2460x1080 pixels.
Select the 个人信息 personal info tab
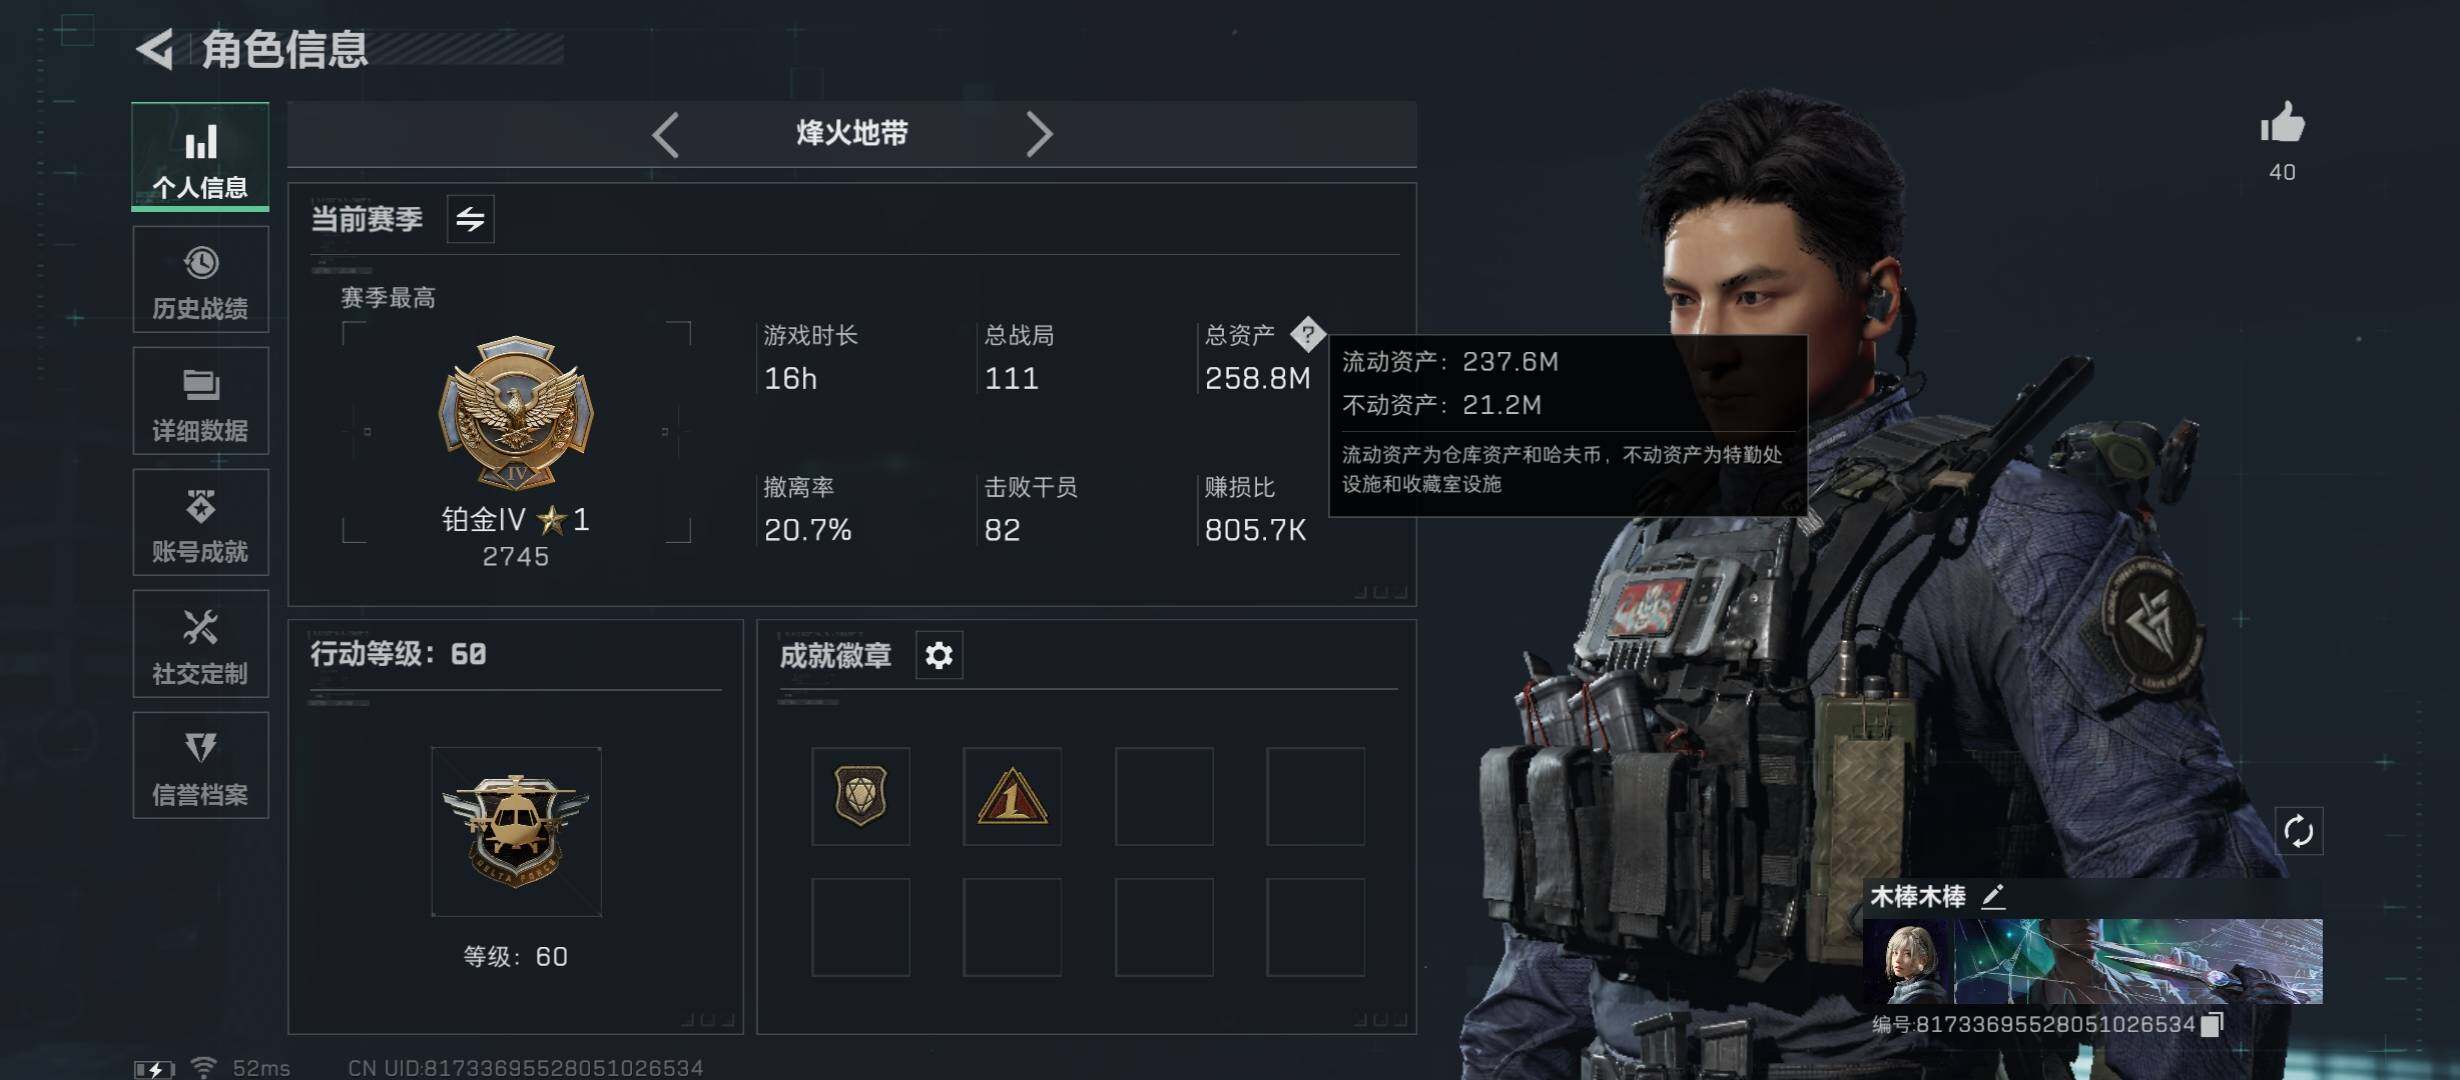click(x=200, y=157)
